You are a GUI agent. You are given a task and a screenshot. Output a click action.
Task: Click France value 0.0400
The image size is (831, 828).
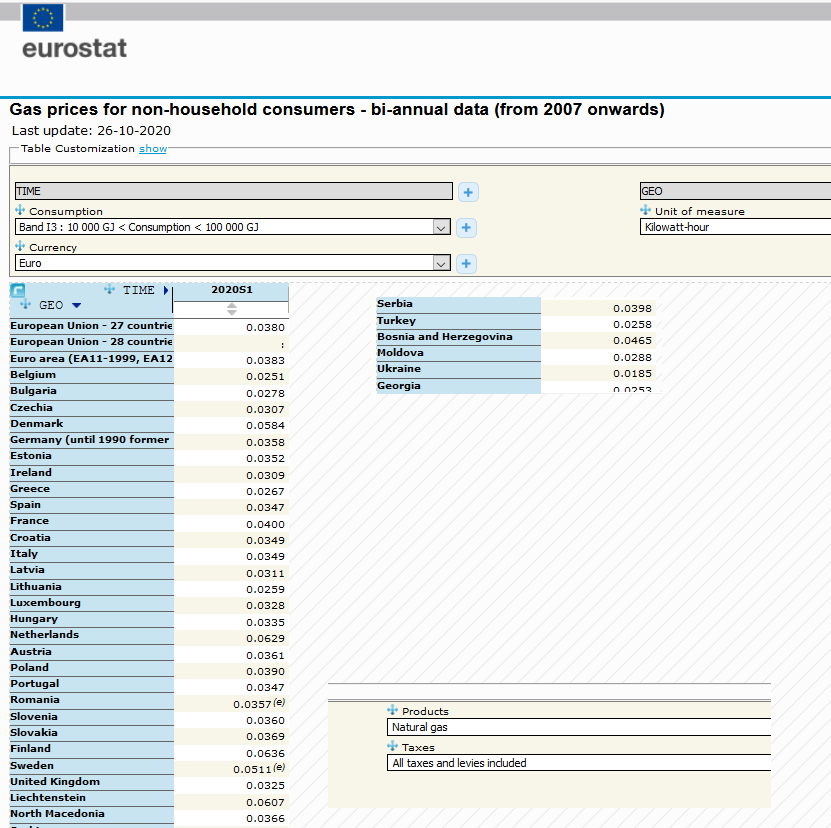(x=266, y=524)
